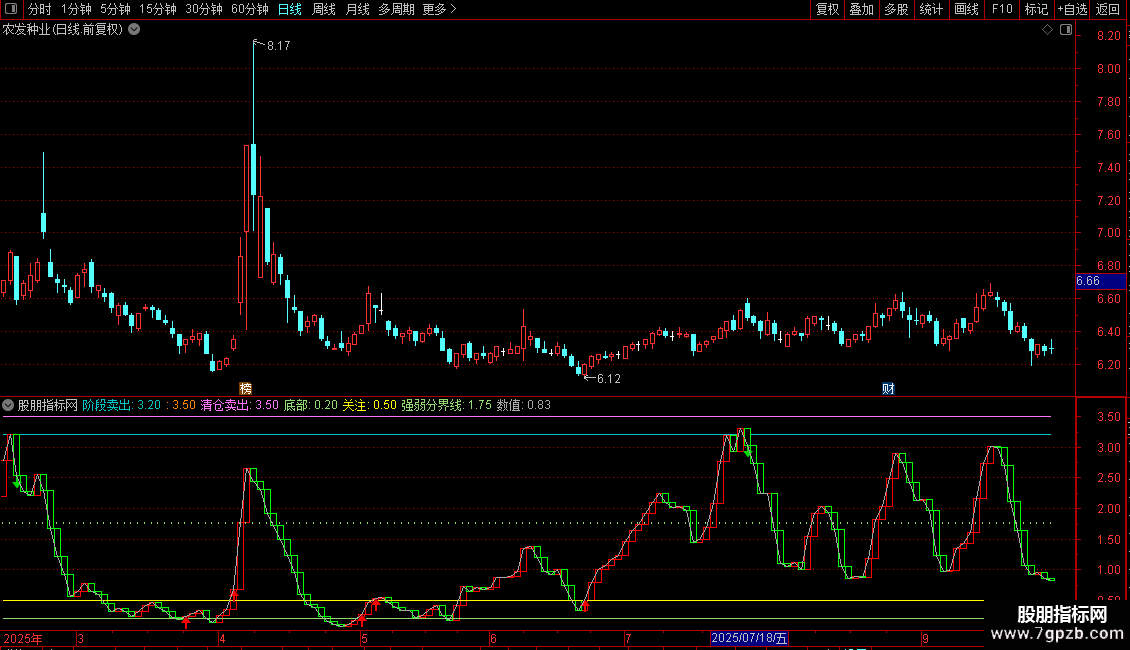The width and height of the screenshot is (1130, 650).
Task: Expand the 更多 periods menu
Action: point(439,9)
